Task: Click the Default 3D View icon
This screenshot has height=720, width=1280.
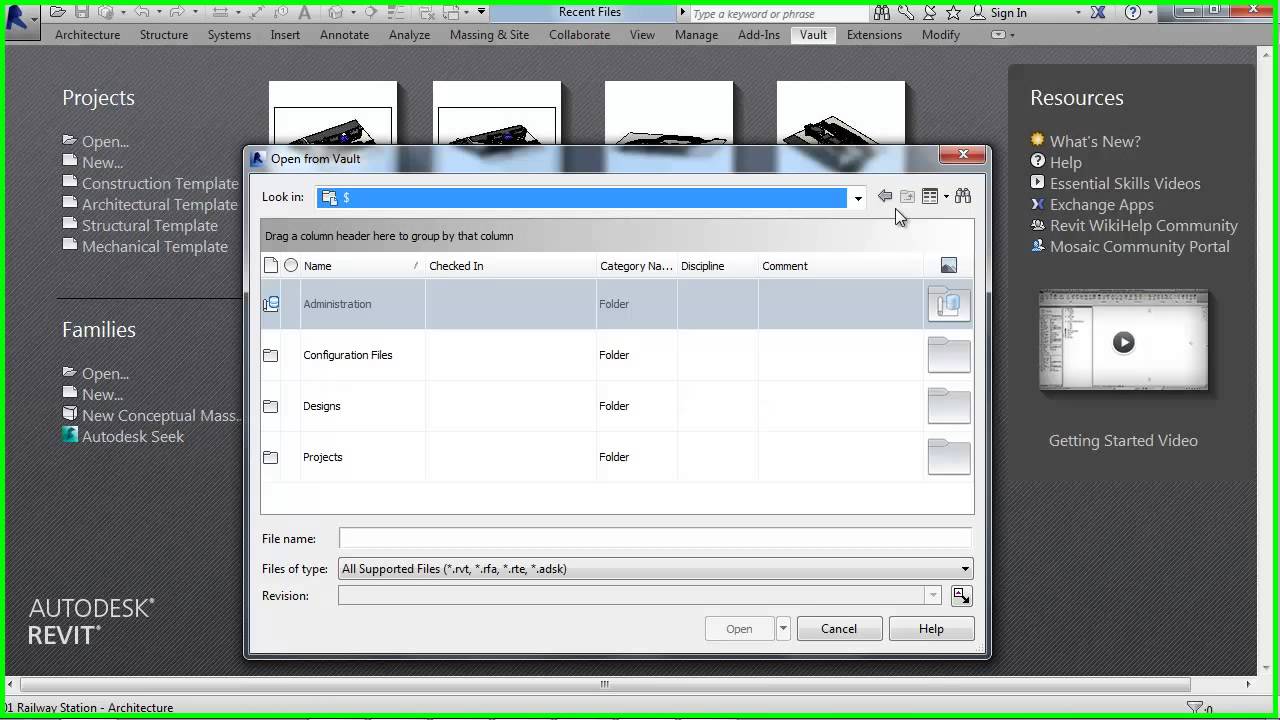Action: 336,12
